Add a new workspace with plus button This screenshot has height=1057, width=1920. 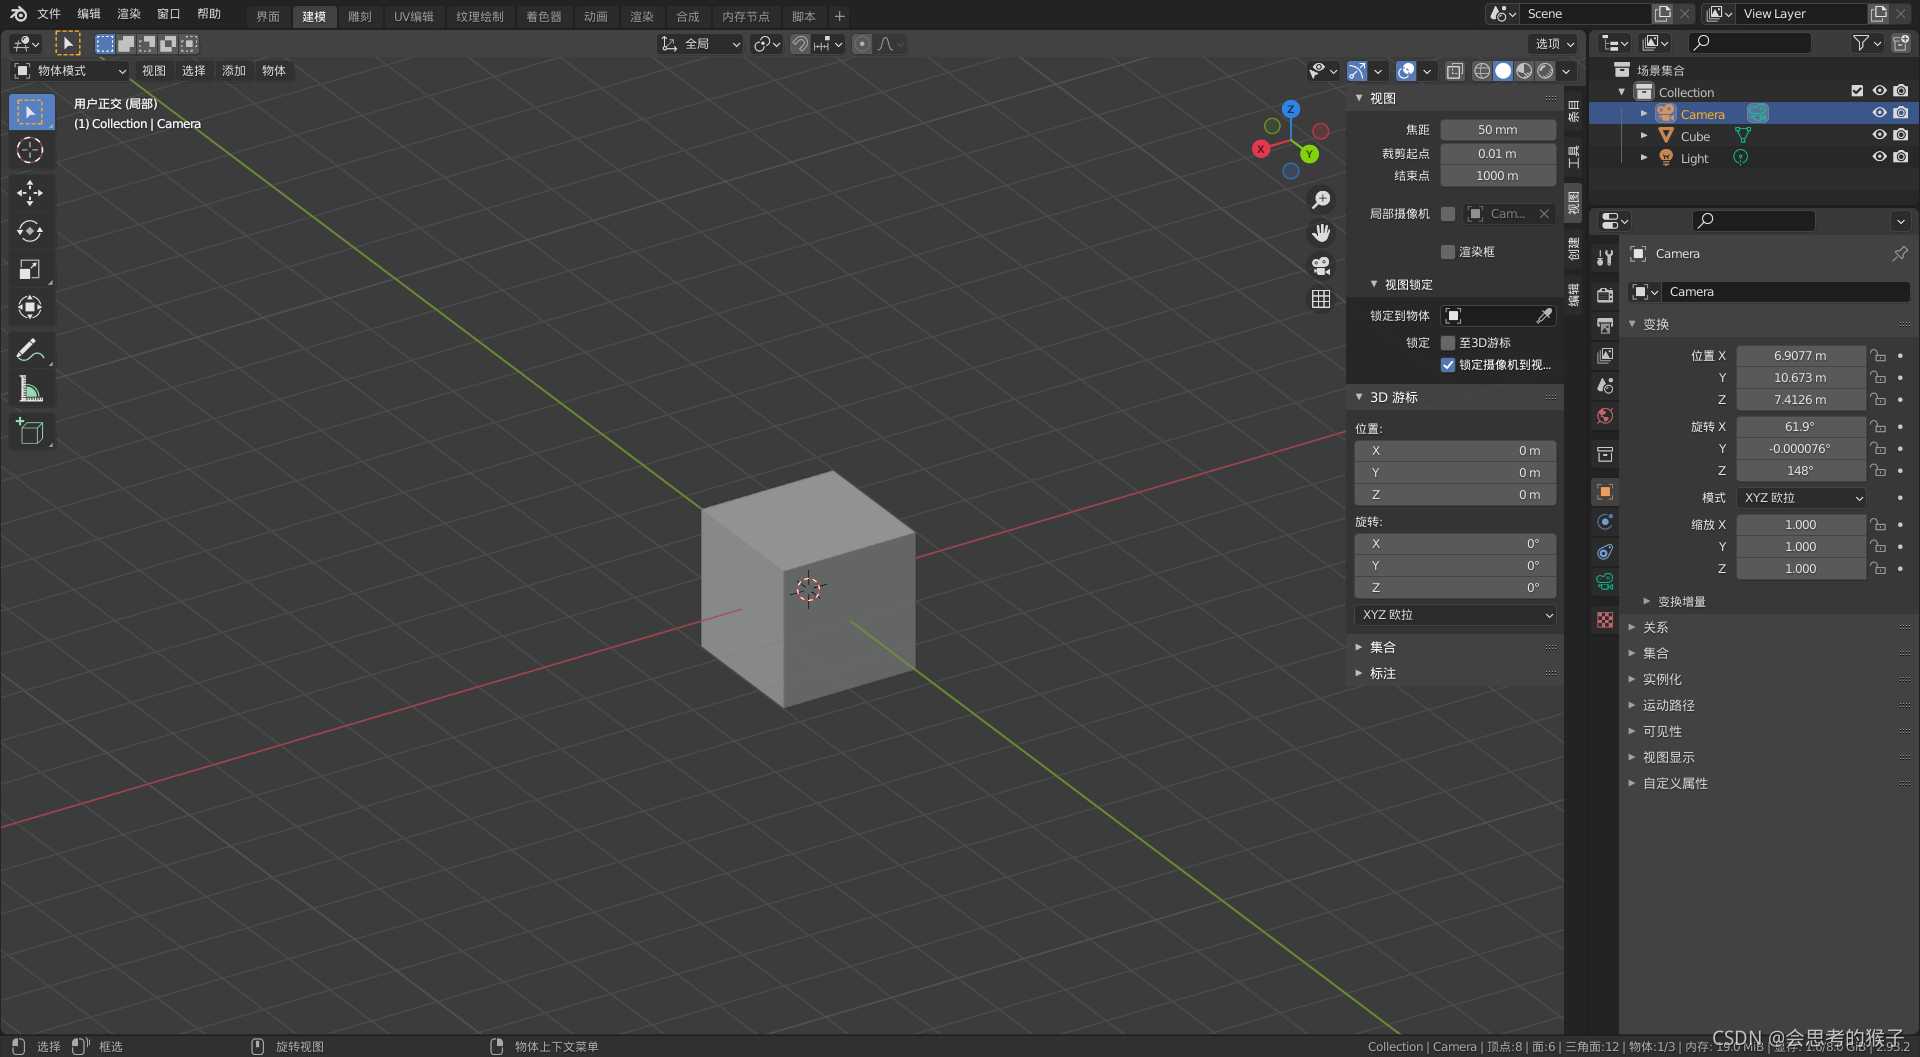coord(840,16)
